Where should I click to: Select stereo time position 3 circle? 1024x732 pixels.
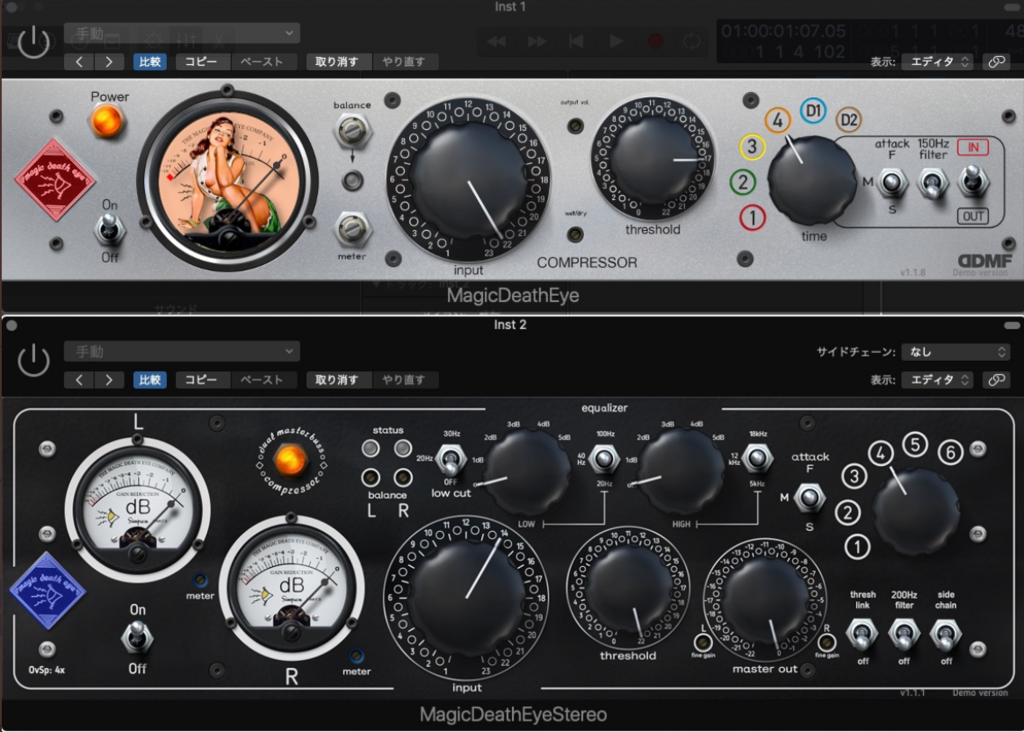(854, 476)
